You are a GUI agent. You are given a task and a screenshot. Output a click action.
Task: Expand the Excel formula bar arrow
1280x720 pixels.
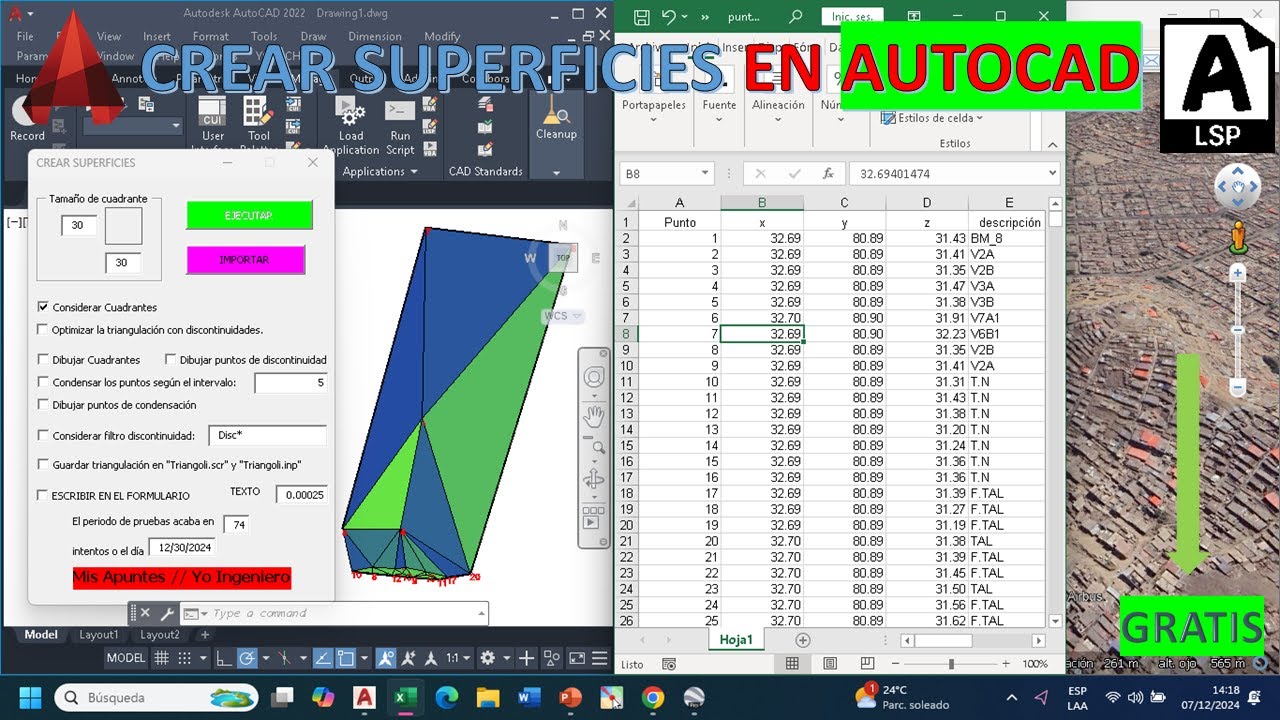pyautogui.click(x=1052, y=174)
